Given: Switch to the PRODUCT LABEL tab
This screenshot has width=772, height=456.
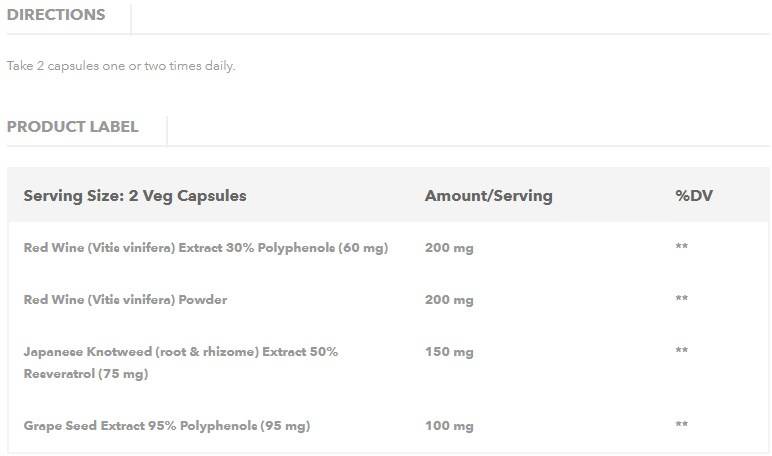Looking at the screenshot, I should [x=72, y=127].
